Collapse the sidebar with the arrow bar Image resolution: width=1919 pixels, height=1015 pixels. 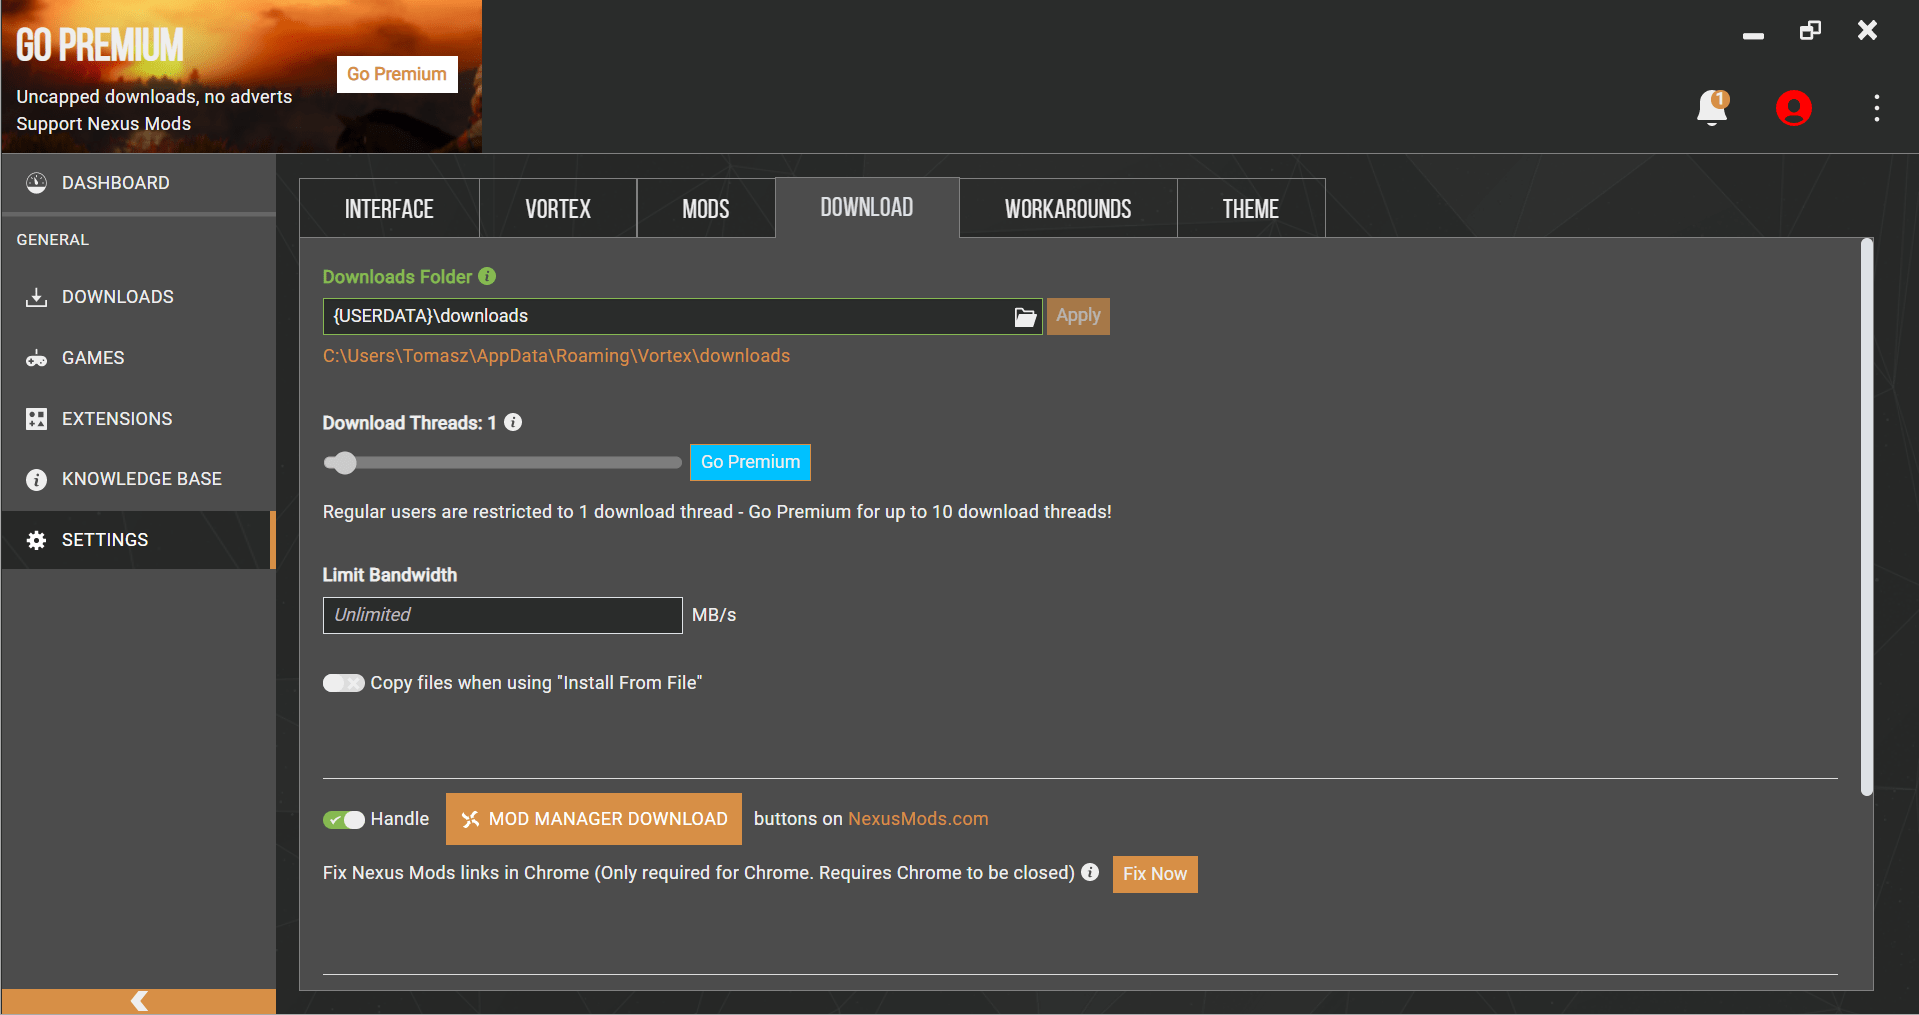139,1001
